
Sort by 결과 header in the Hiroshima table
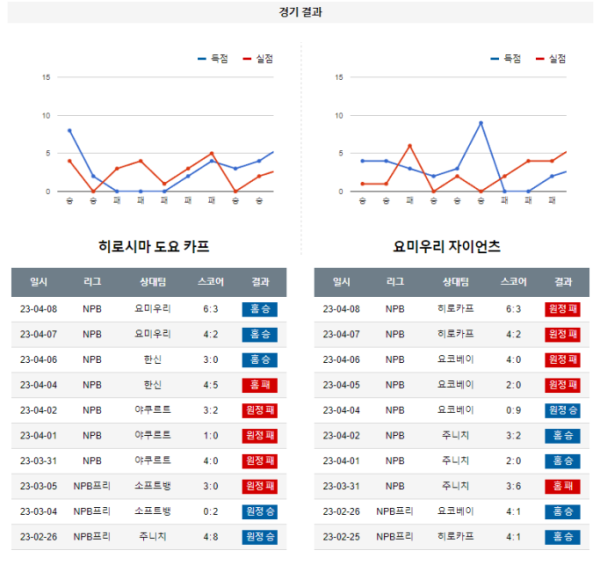(260, 282)
